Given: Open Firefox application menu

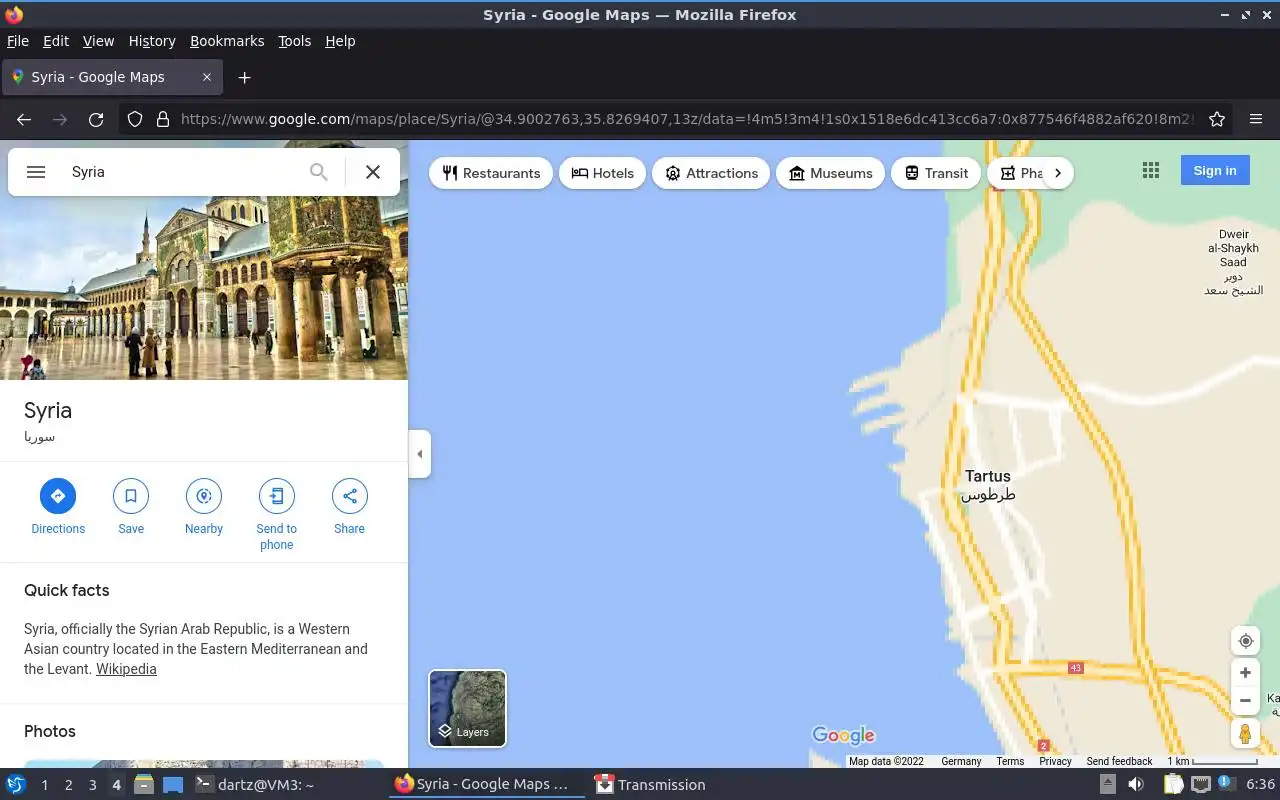Looking at the screenshot, I should coord(1256,119).
